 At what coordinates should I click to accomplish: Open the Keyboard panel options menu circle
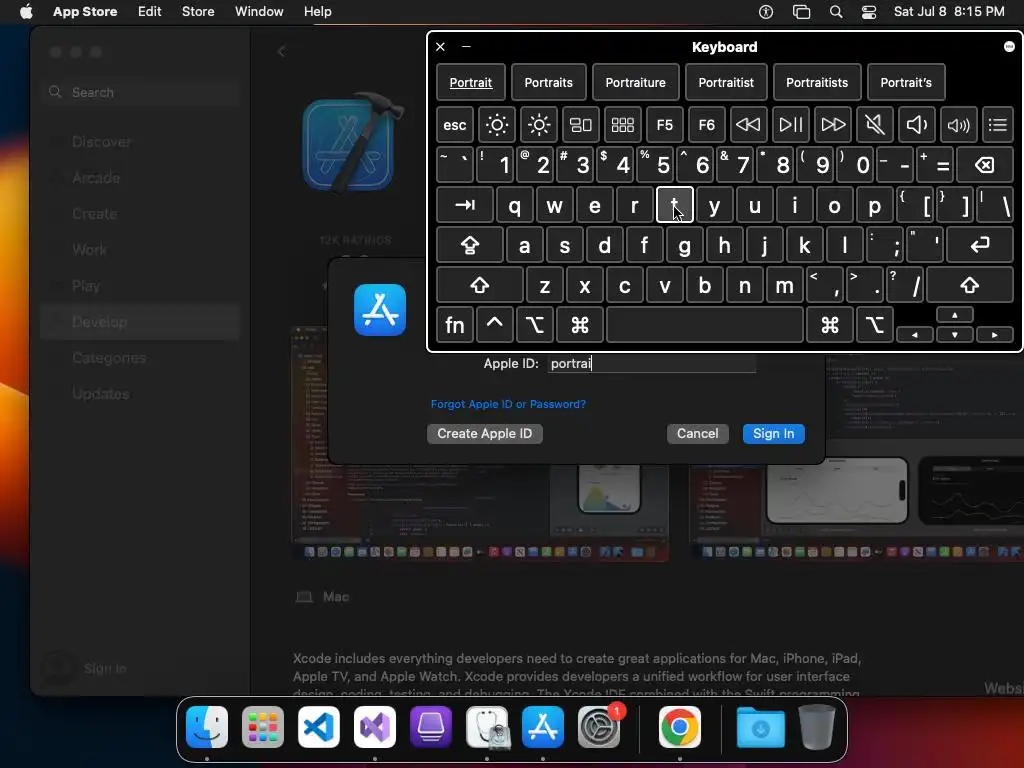click(x=1009, y=46)
